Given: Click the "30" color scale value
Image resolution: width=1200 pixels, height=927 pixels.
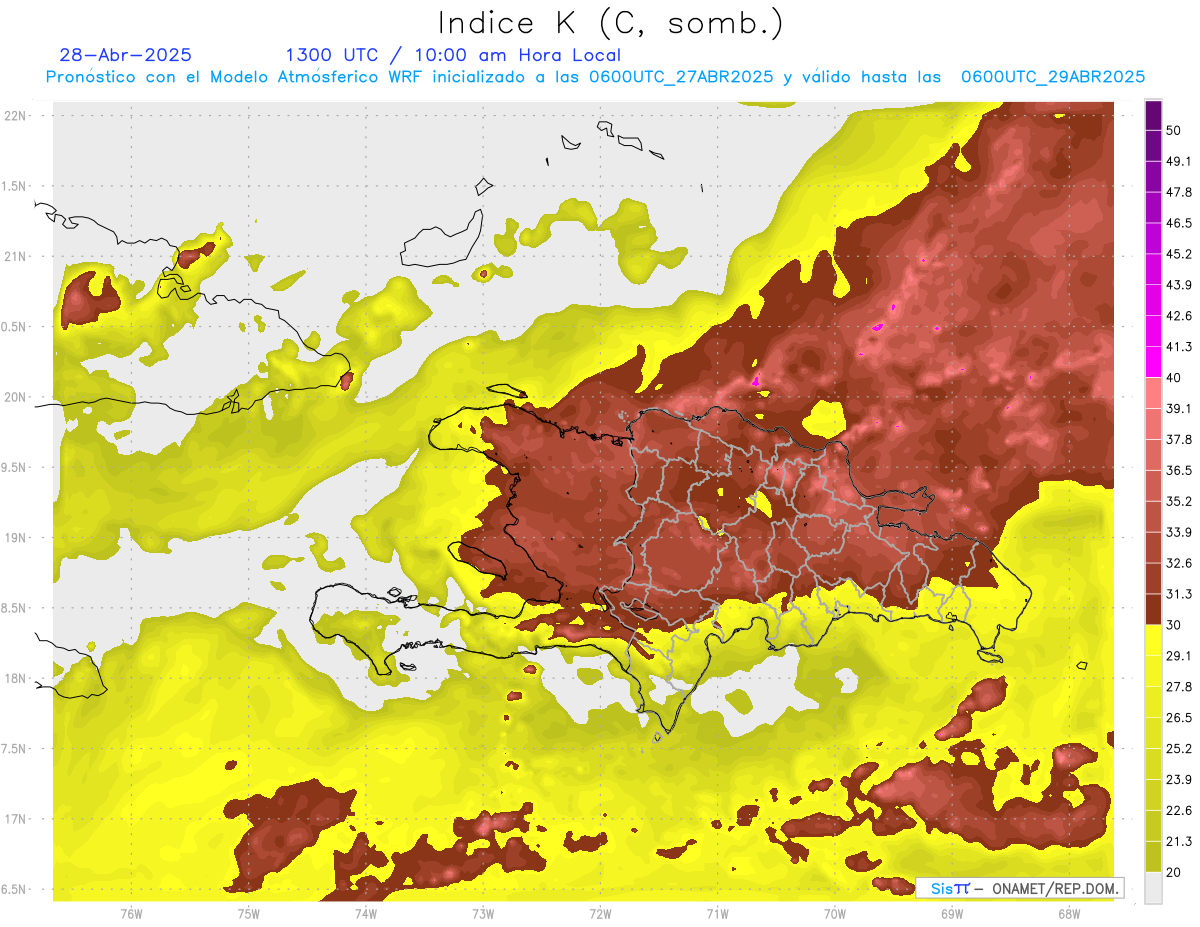Looking at the screenshot, I should click(1174, 625).
